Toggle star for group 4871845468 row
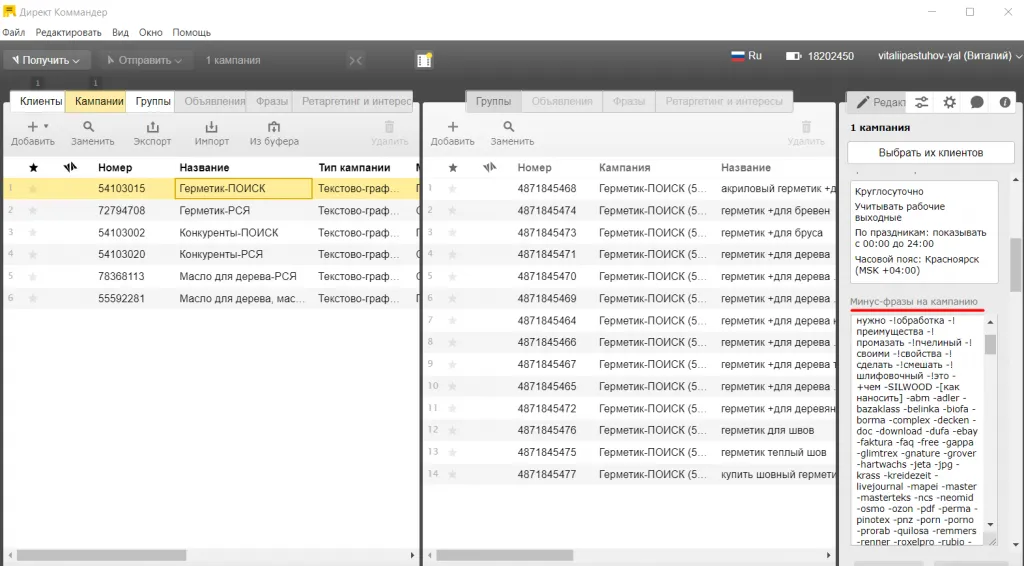Screen dimensions: 1024x566 [x=453, y=189]
